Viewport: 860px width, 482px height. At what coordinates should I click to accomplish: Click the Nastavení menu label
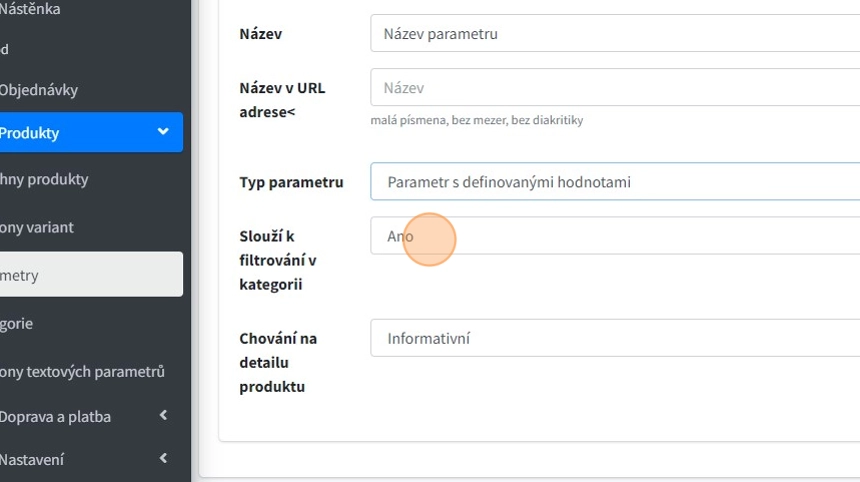(32, 460)
